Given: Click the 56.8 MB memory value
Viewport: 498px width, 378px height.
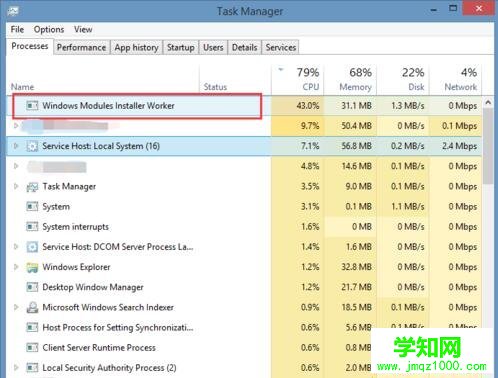Looking at the screenshot, I should click(x=356, y=146).
